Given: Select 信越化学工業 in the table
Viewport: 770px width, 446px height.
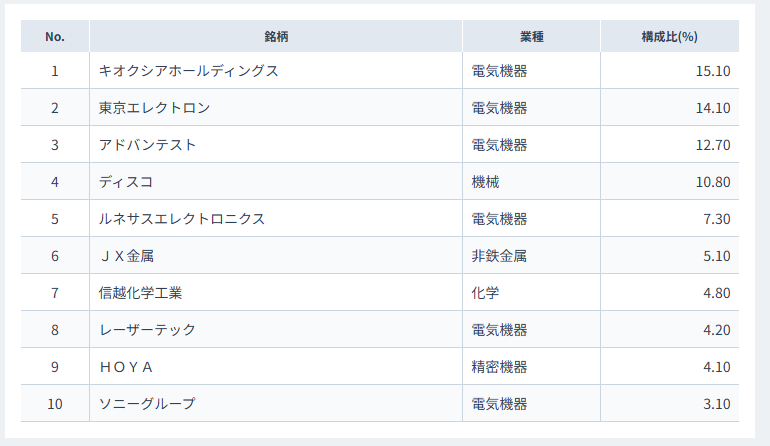Looking at the screenshot, I should pos(140,293).
